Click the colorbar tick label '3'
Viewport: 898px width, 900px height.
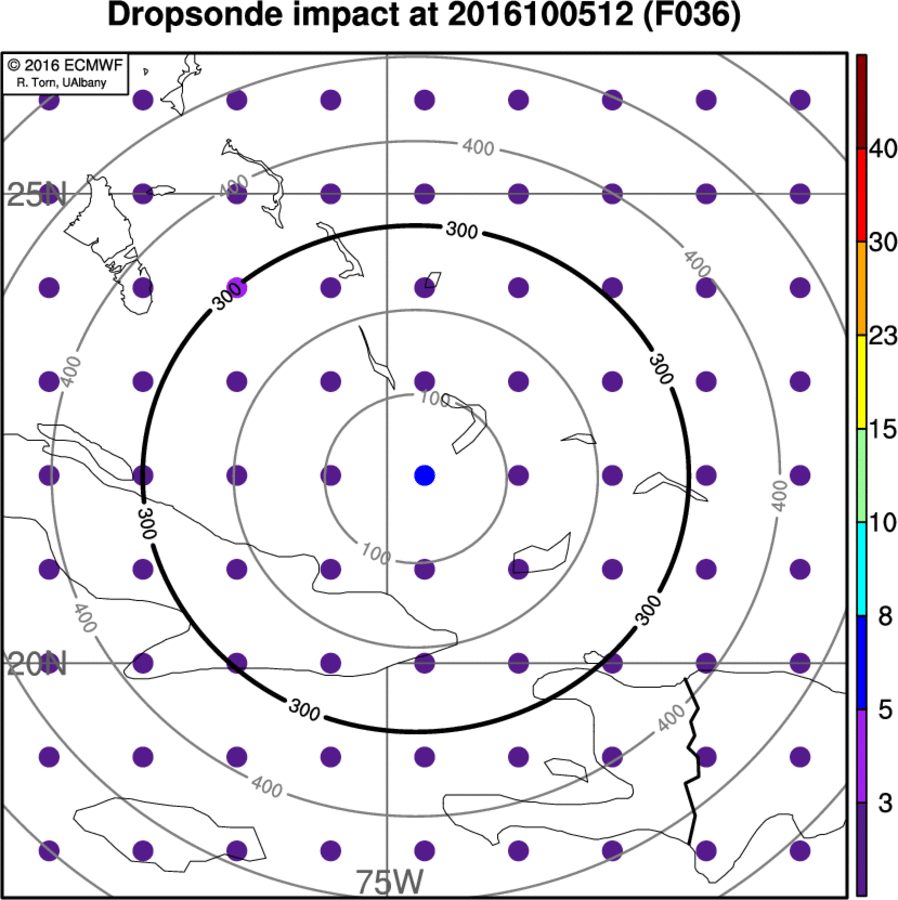point(885,803)
